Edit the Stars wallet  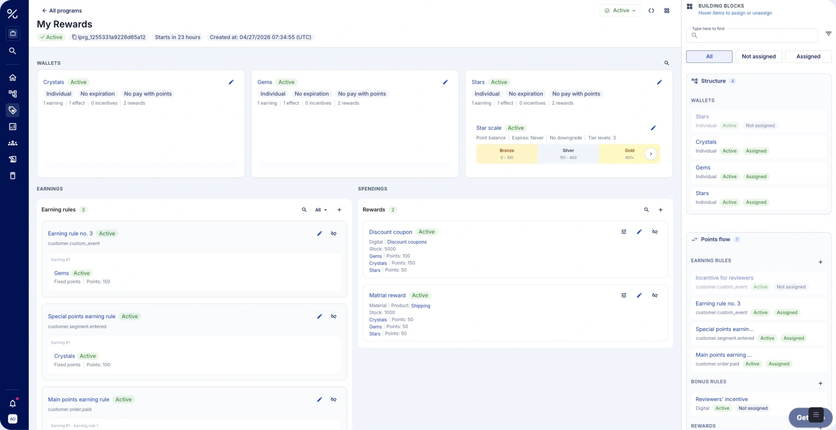(660, 82)
